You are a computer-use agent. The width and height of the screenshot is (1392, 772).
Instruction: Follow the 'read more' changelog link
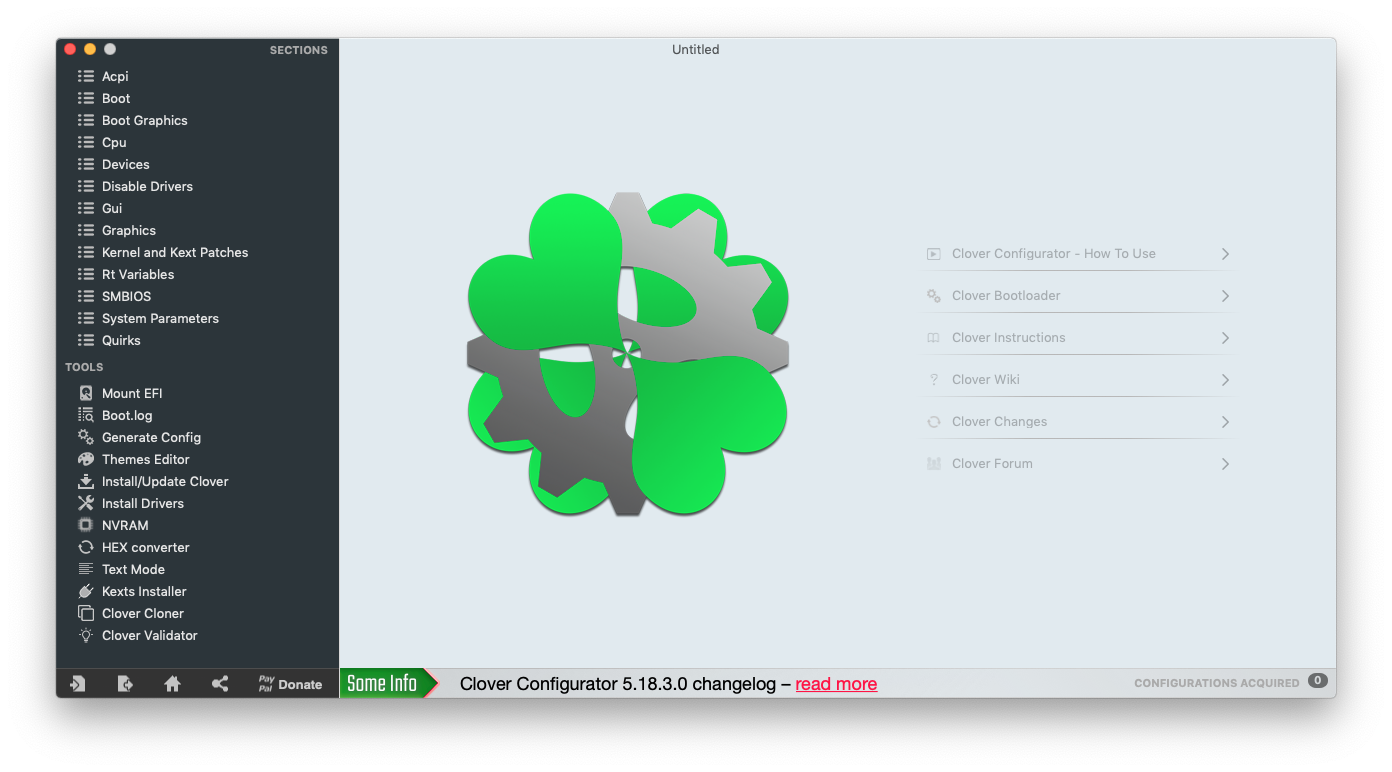coord(836,684)
